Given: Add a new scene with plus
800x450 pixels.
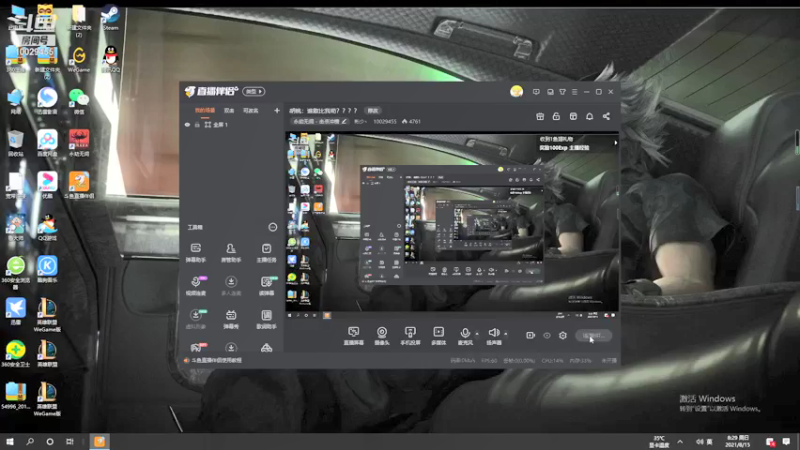Looking at the screenshot, I should tap(277, 110).
